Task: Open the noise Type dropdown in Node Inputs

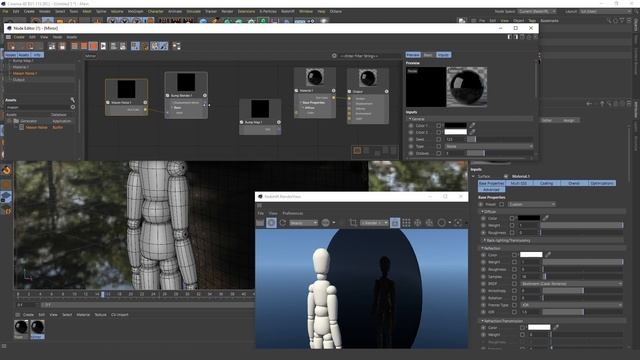Action: pyautogui.click(x=489, y=146)
